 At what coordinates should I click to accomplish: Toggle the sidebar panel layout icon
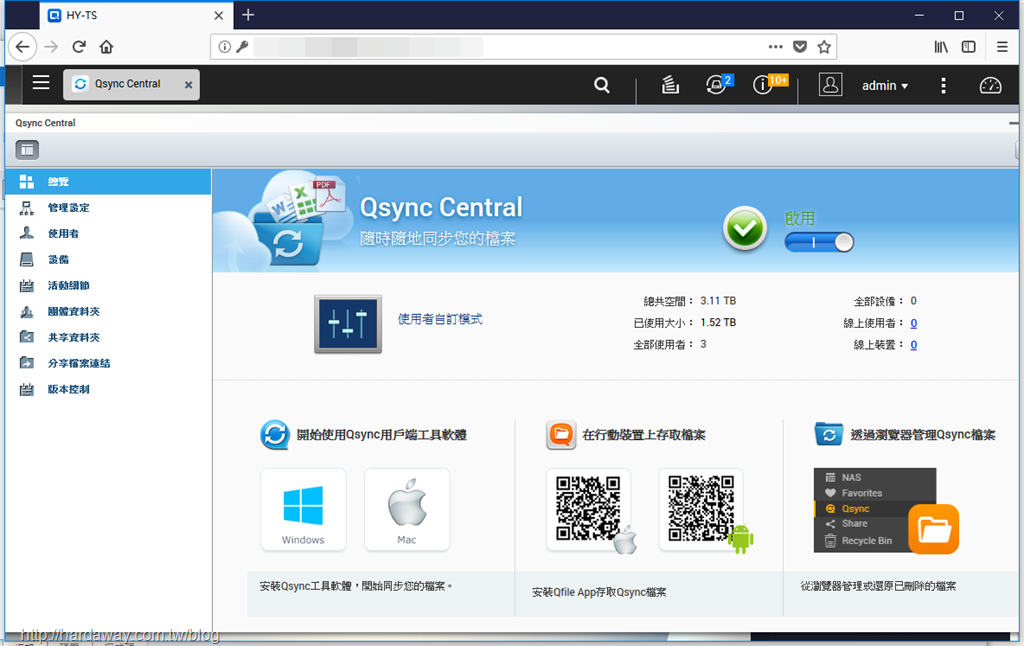27,150
